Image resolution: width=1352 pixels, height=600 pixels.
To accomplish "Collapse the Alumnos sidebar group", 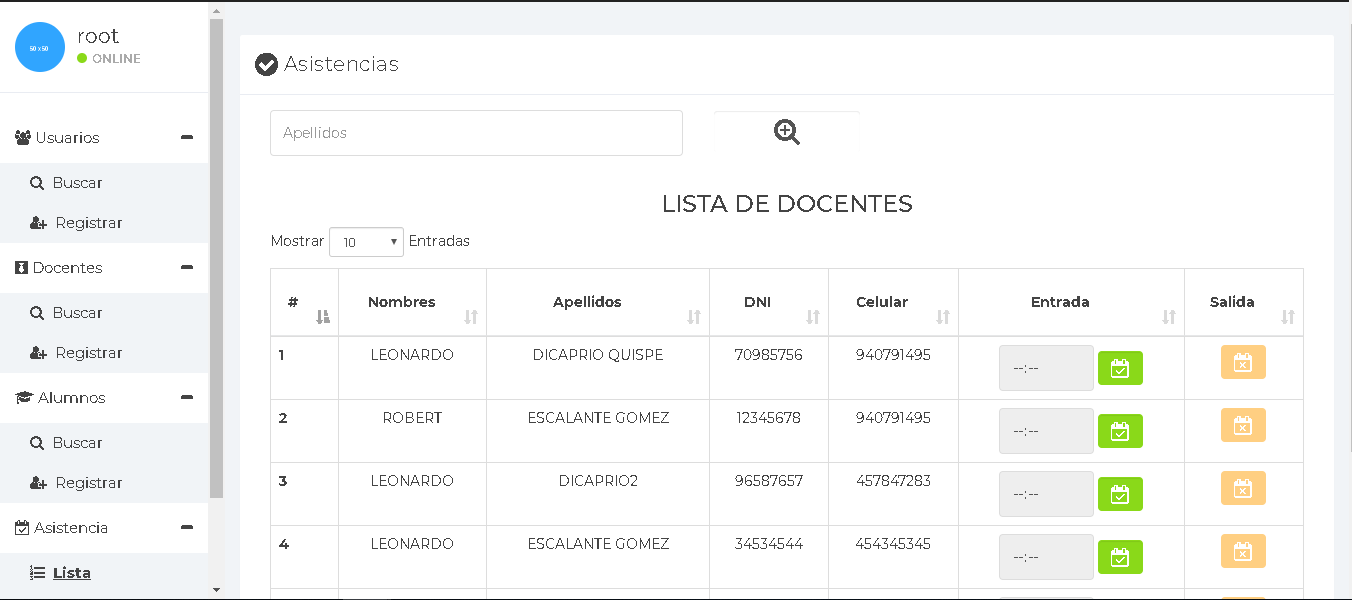I will coord(186,398).
